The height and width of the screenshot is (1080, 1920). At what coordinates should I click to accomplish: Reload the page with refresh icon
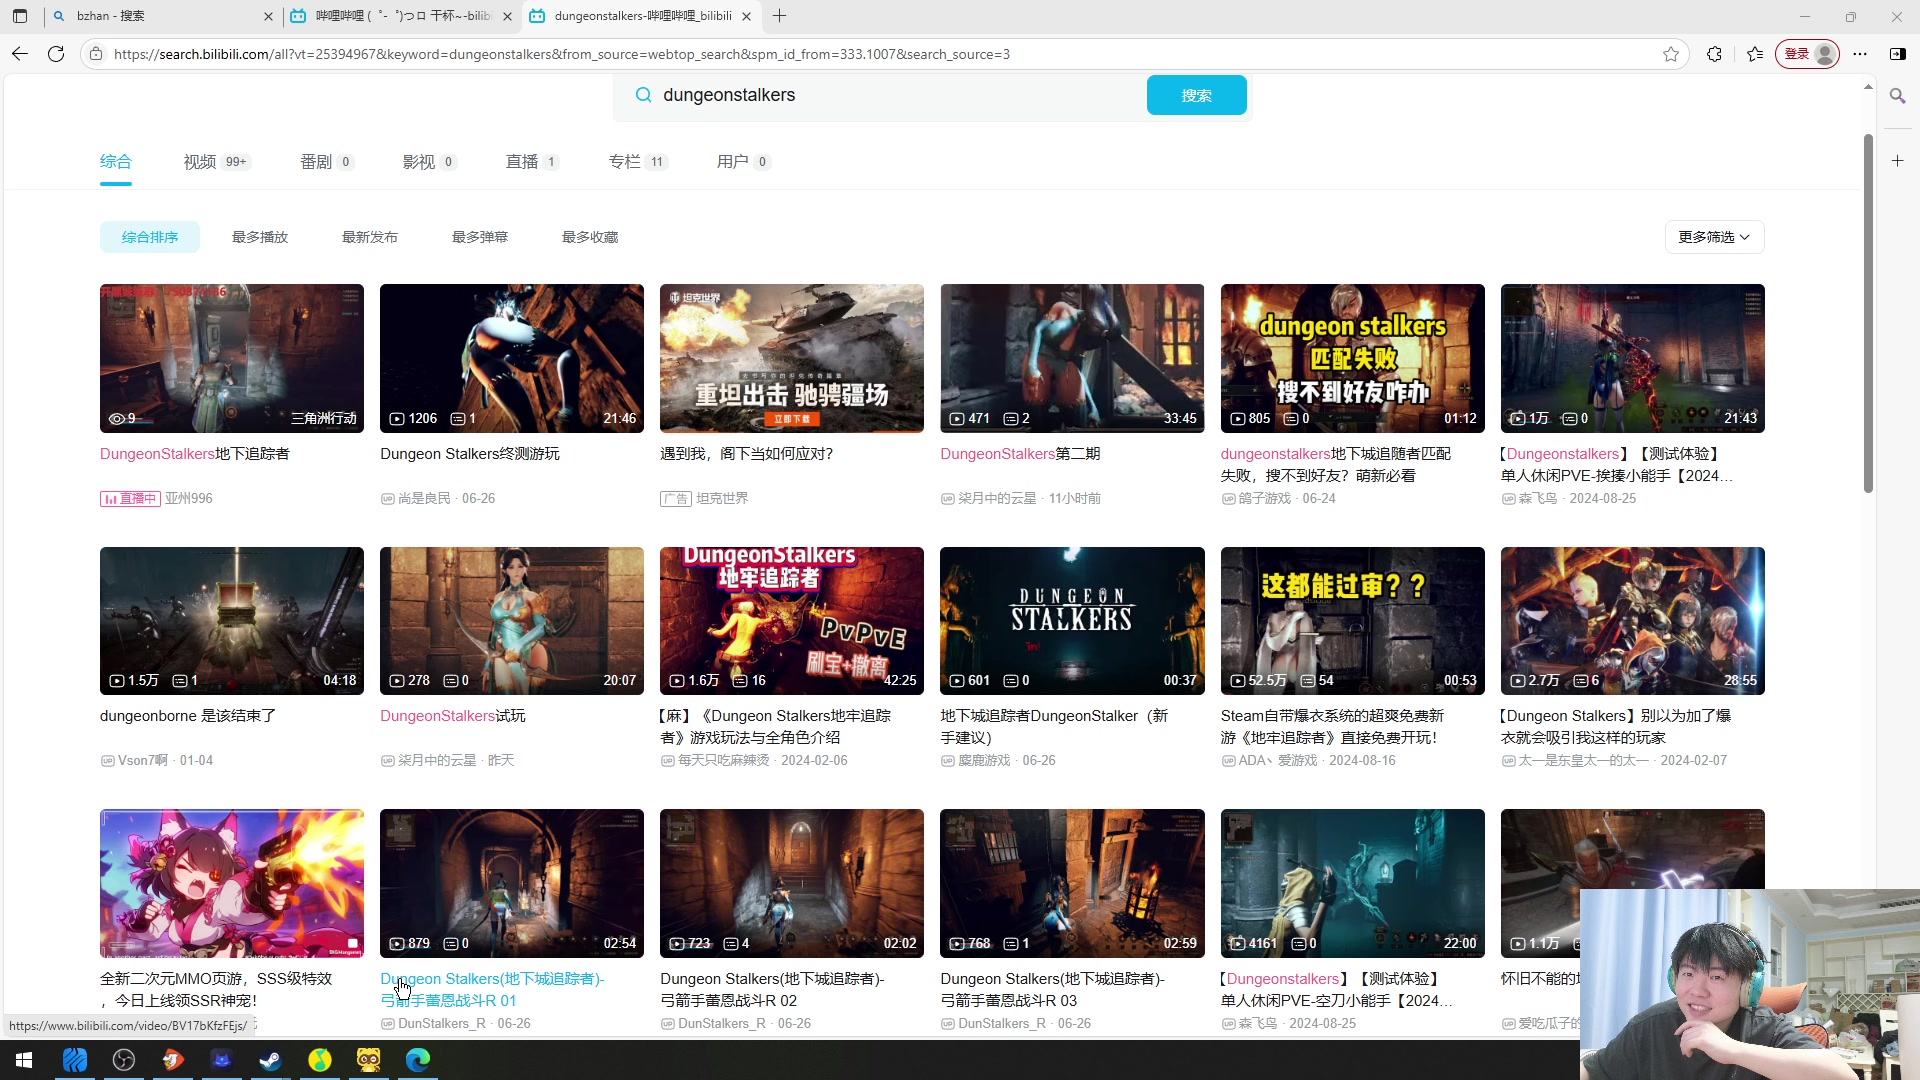click(x=56, y=54)
